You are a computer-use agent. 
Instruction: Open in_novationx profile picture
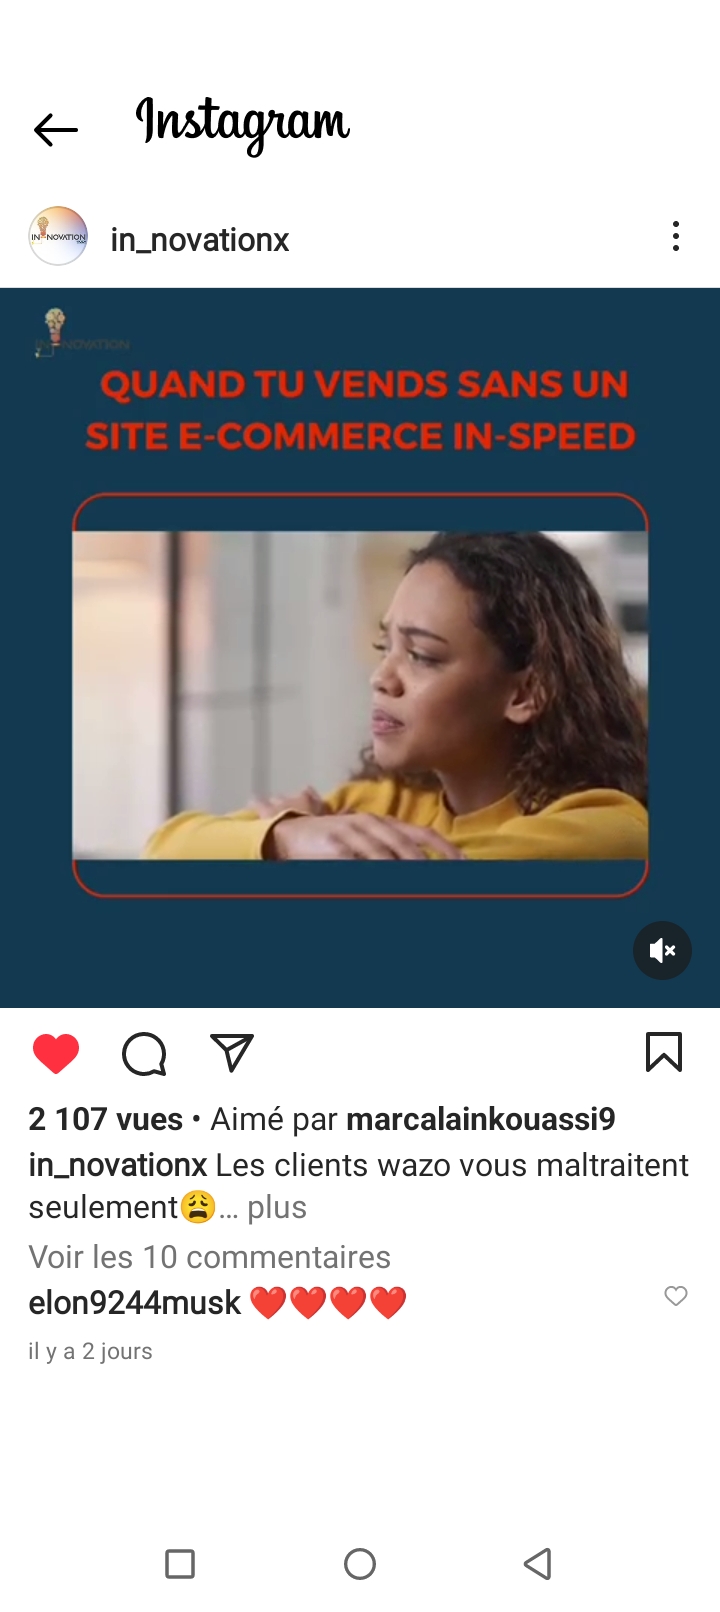click(58, 236)
